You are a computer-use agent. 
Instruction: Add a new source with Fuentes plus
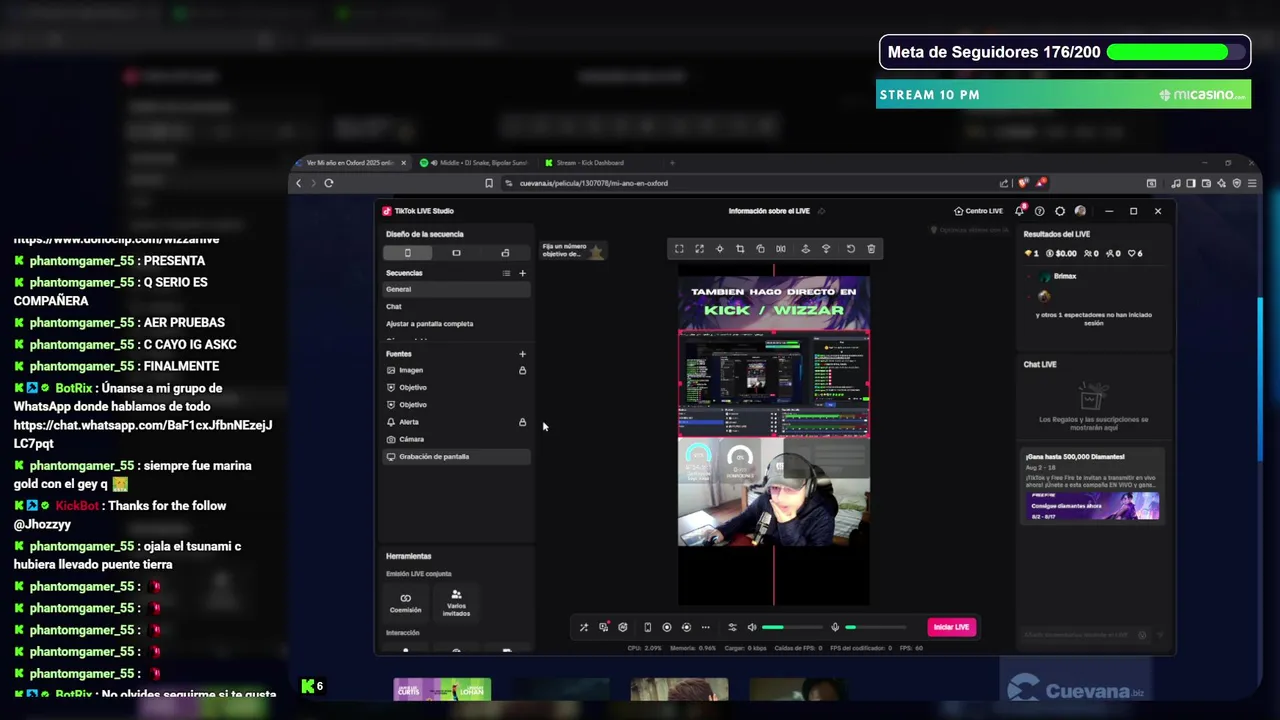pos(522,354)
